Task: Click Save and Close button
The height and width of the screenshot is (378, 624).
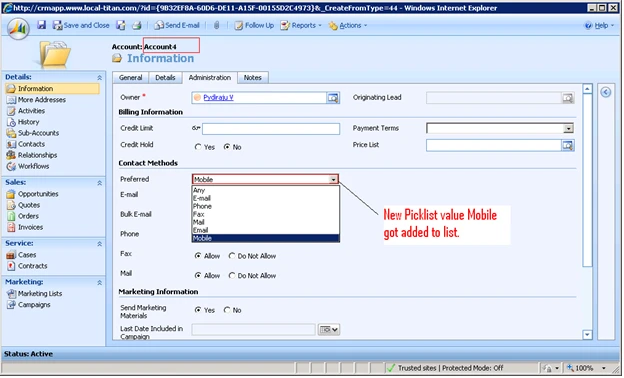Action: [x=81, y=25]
